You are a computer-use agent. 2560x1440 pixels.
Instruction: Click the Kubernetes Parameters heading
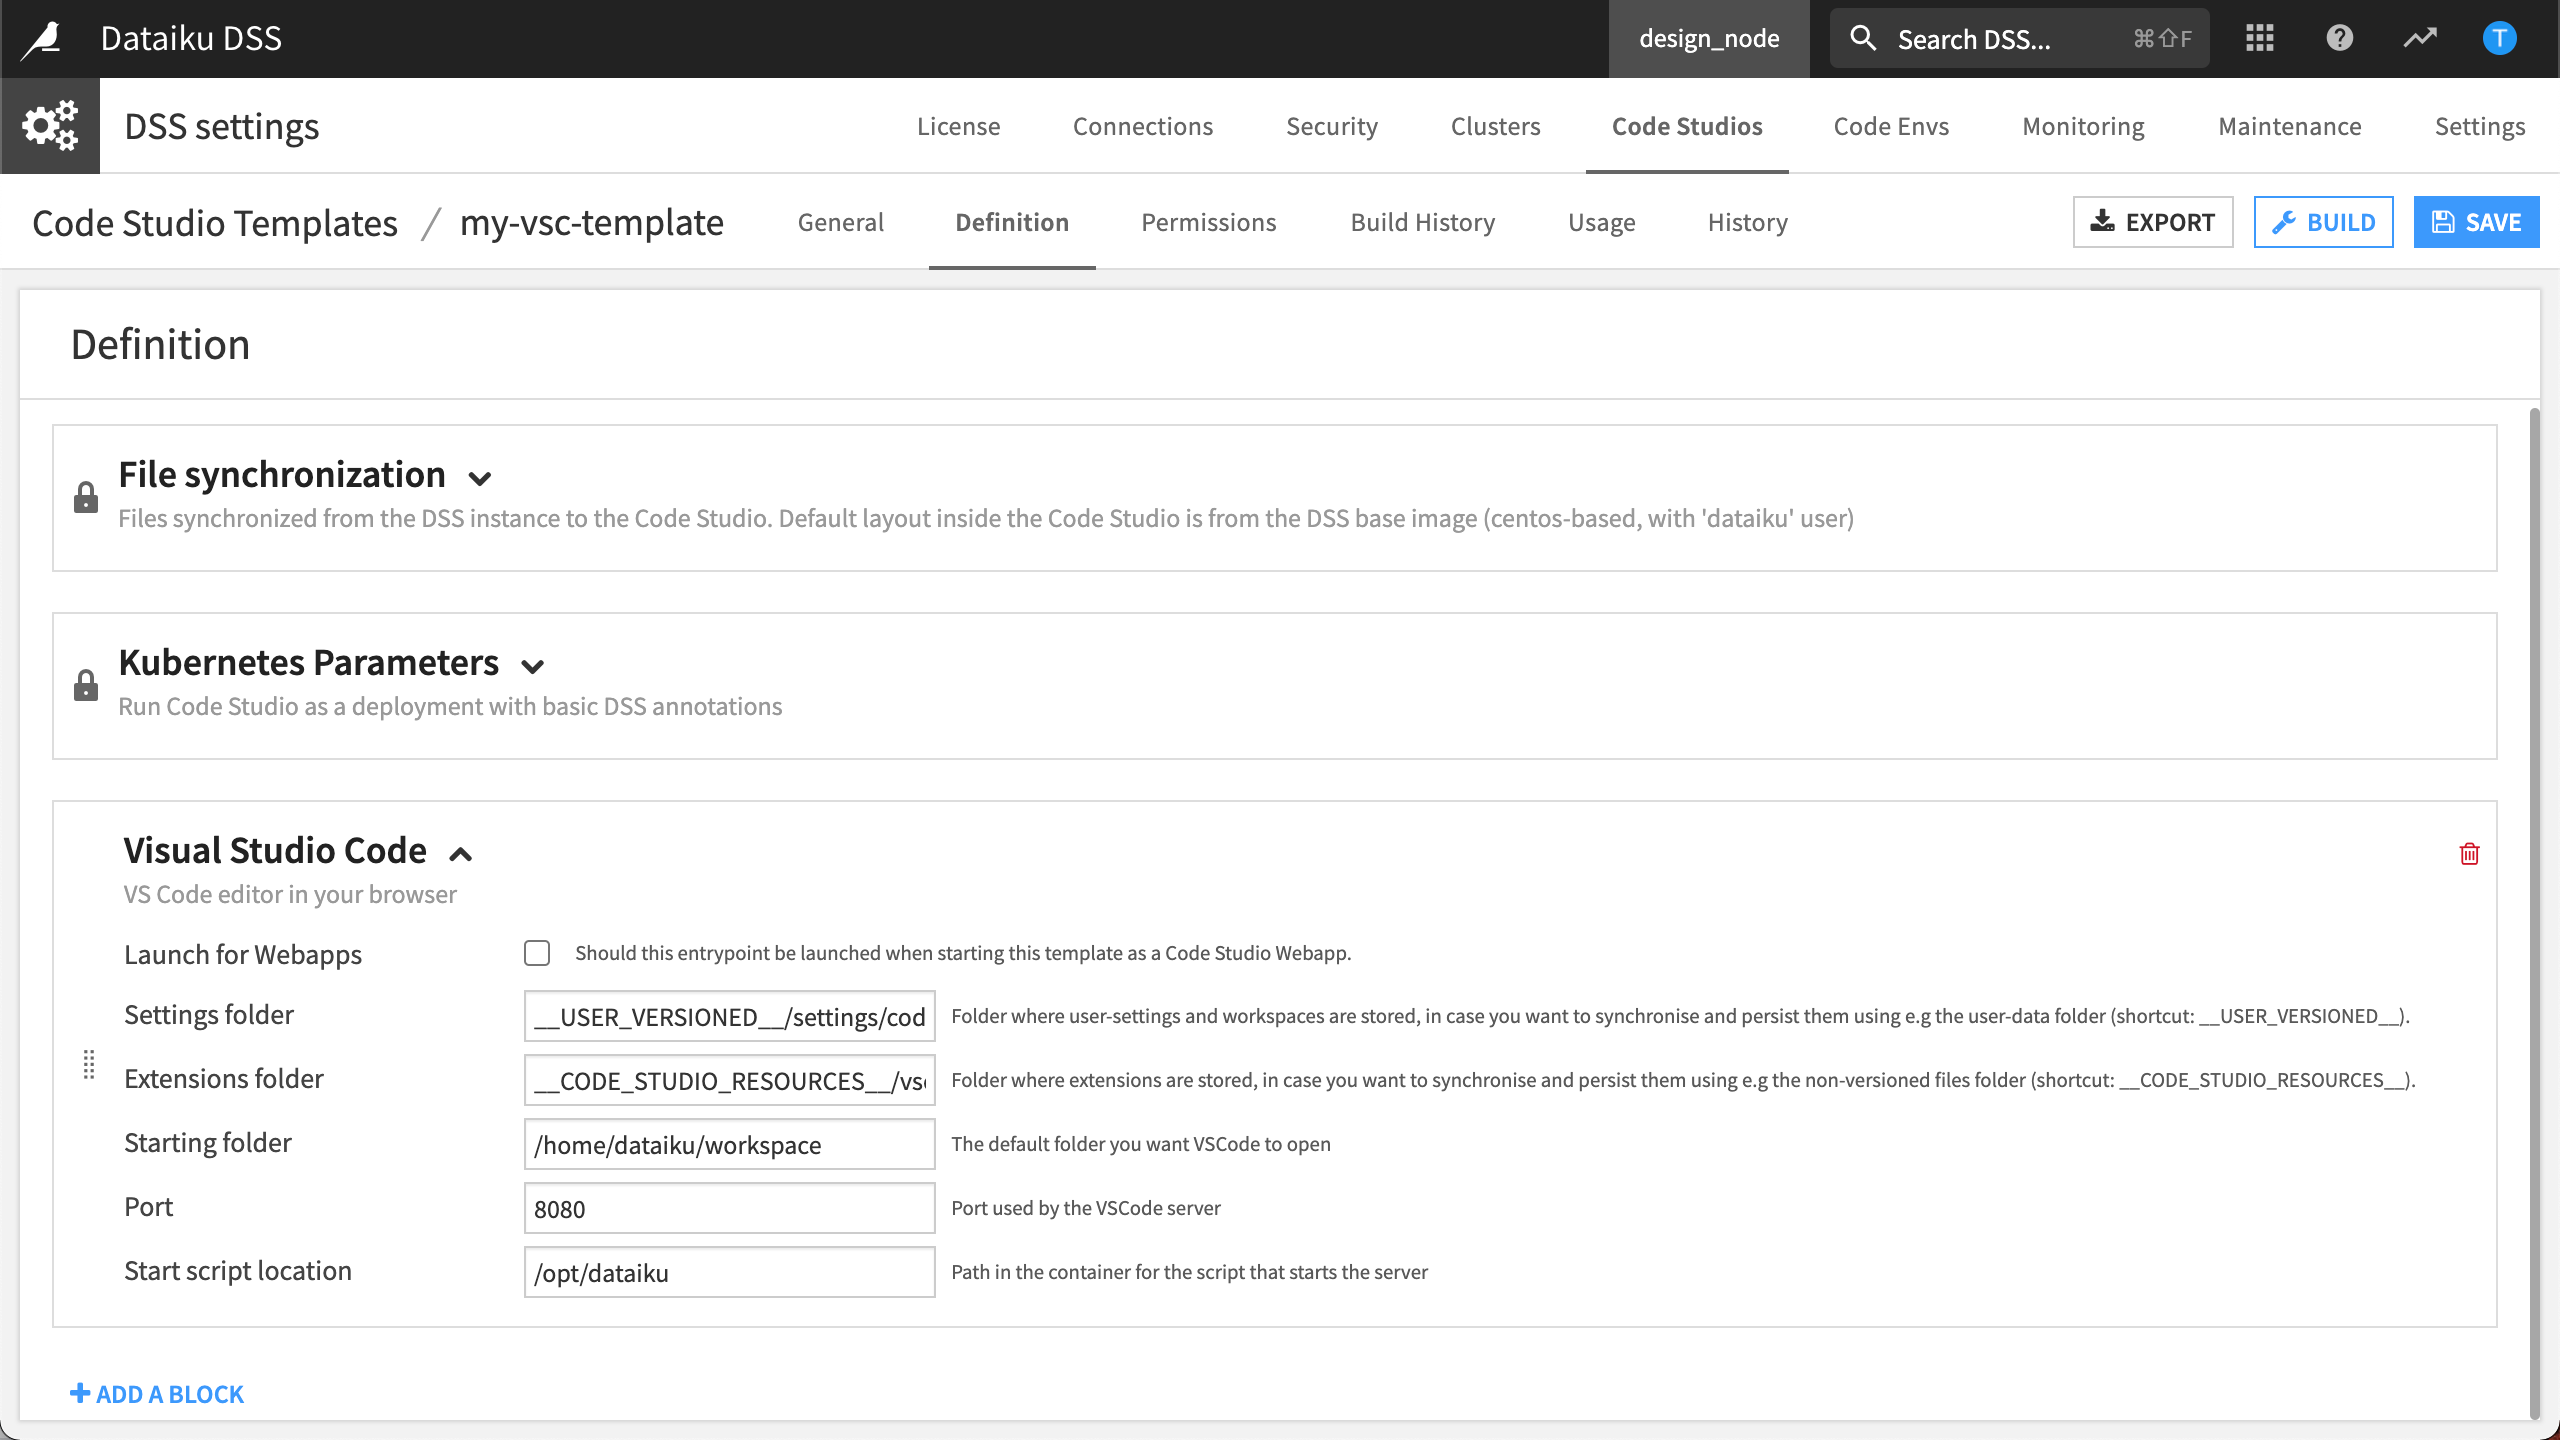point(308,662)
